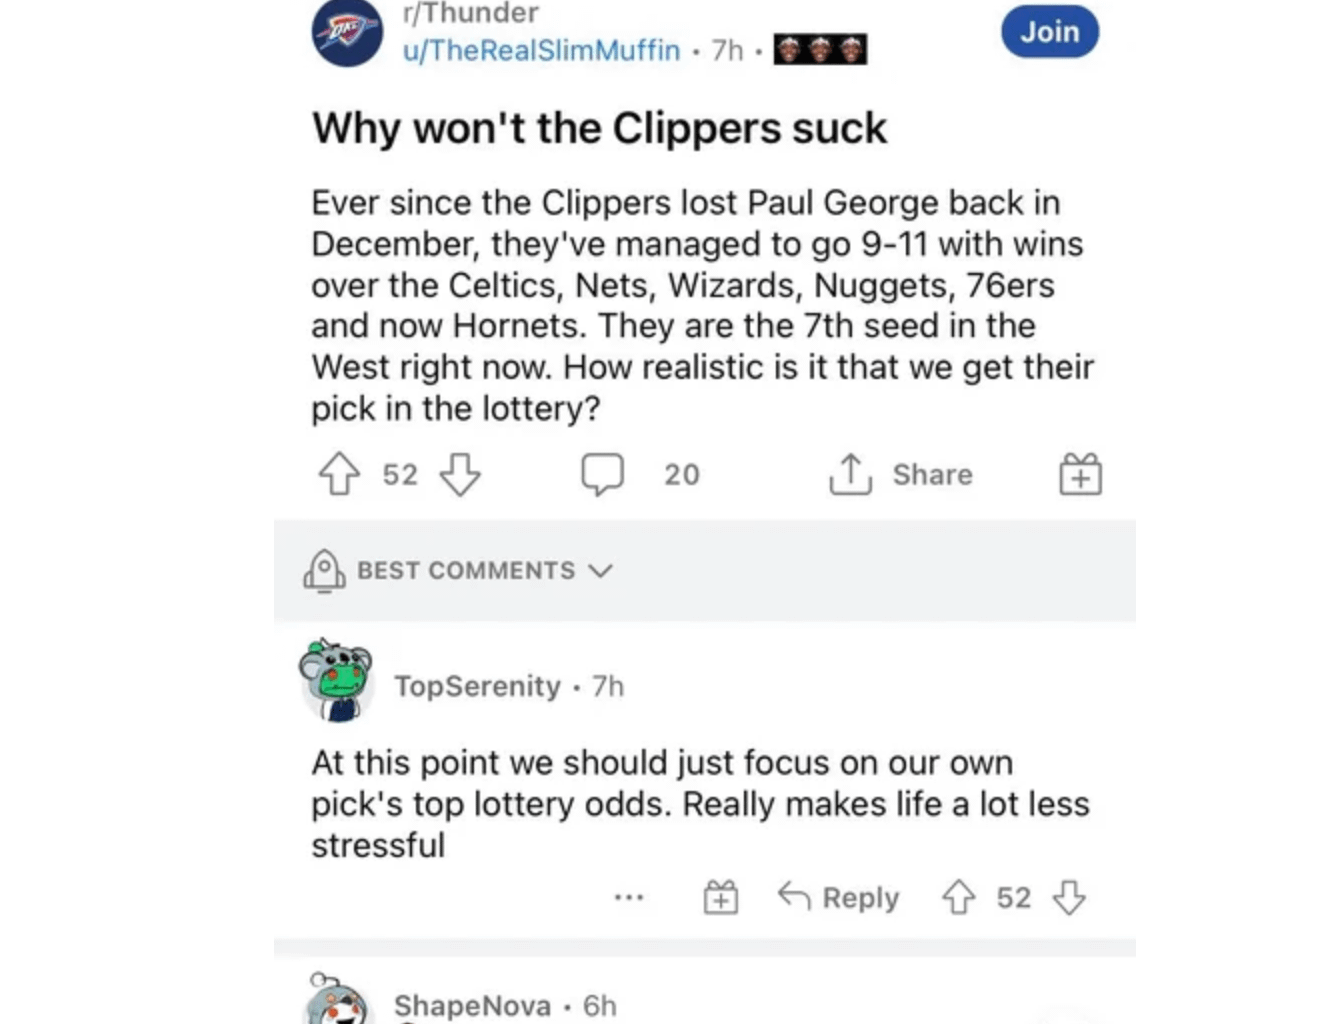Open ShapeNova's user profile
The height and width of the screenshot is (1024, 1338).
(471, 1006)
